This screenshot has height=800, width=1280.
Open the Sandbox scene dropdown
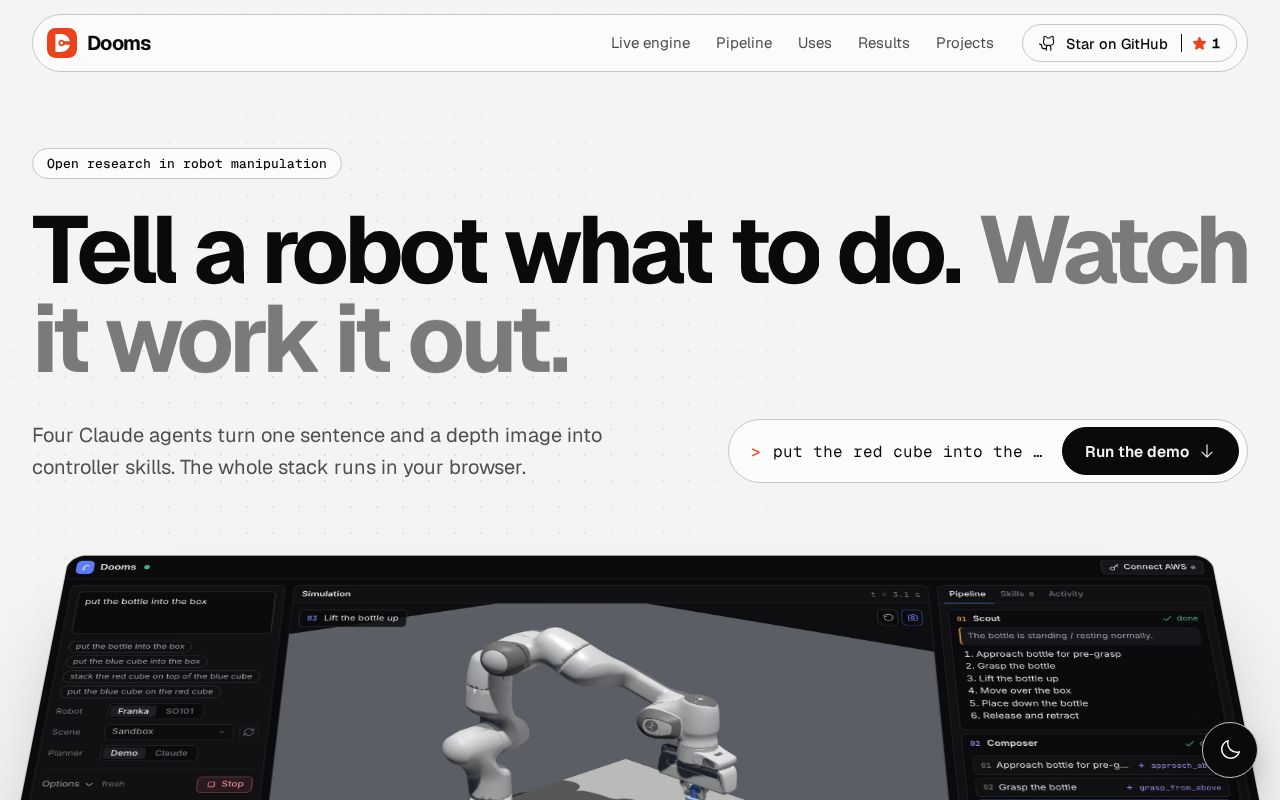(169, 732)
